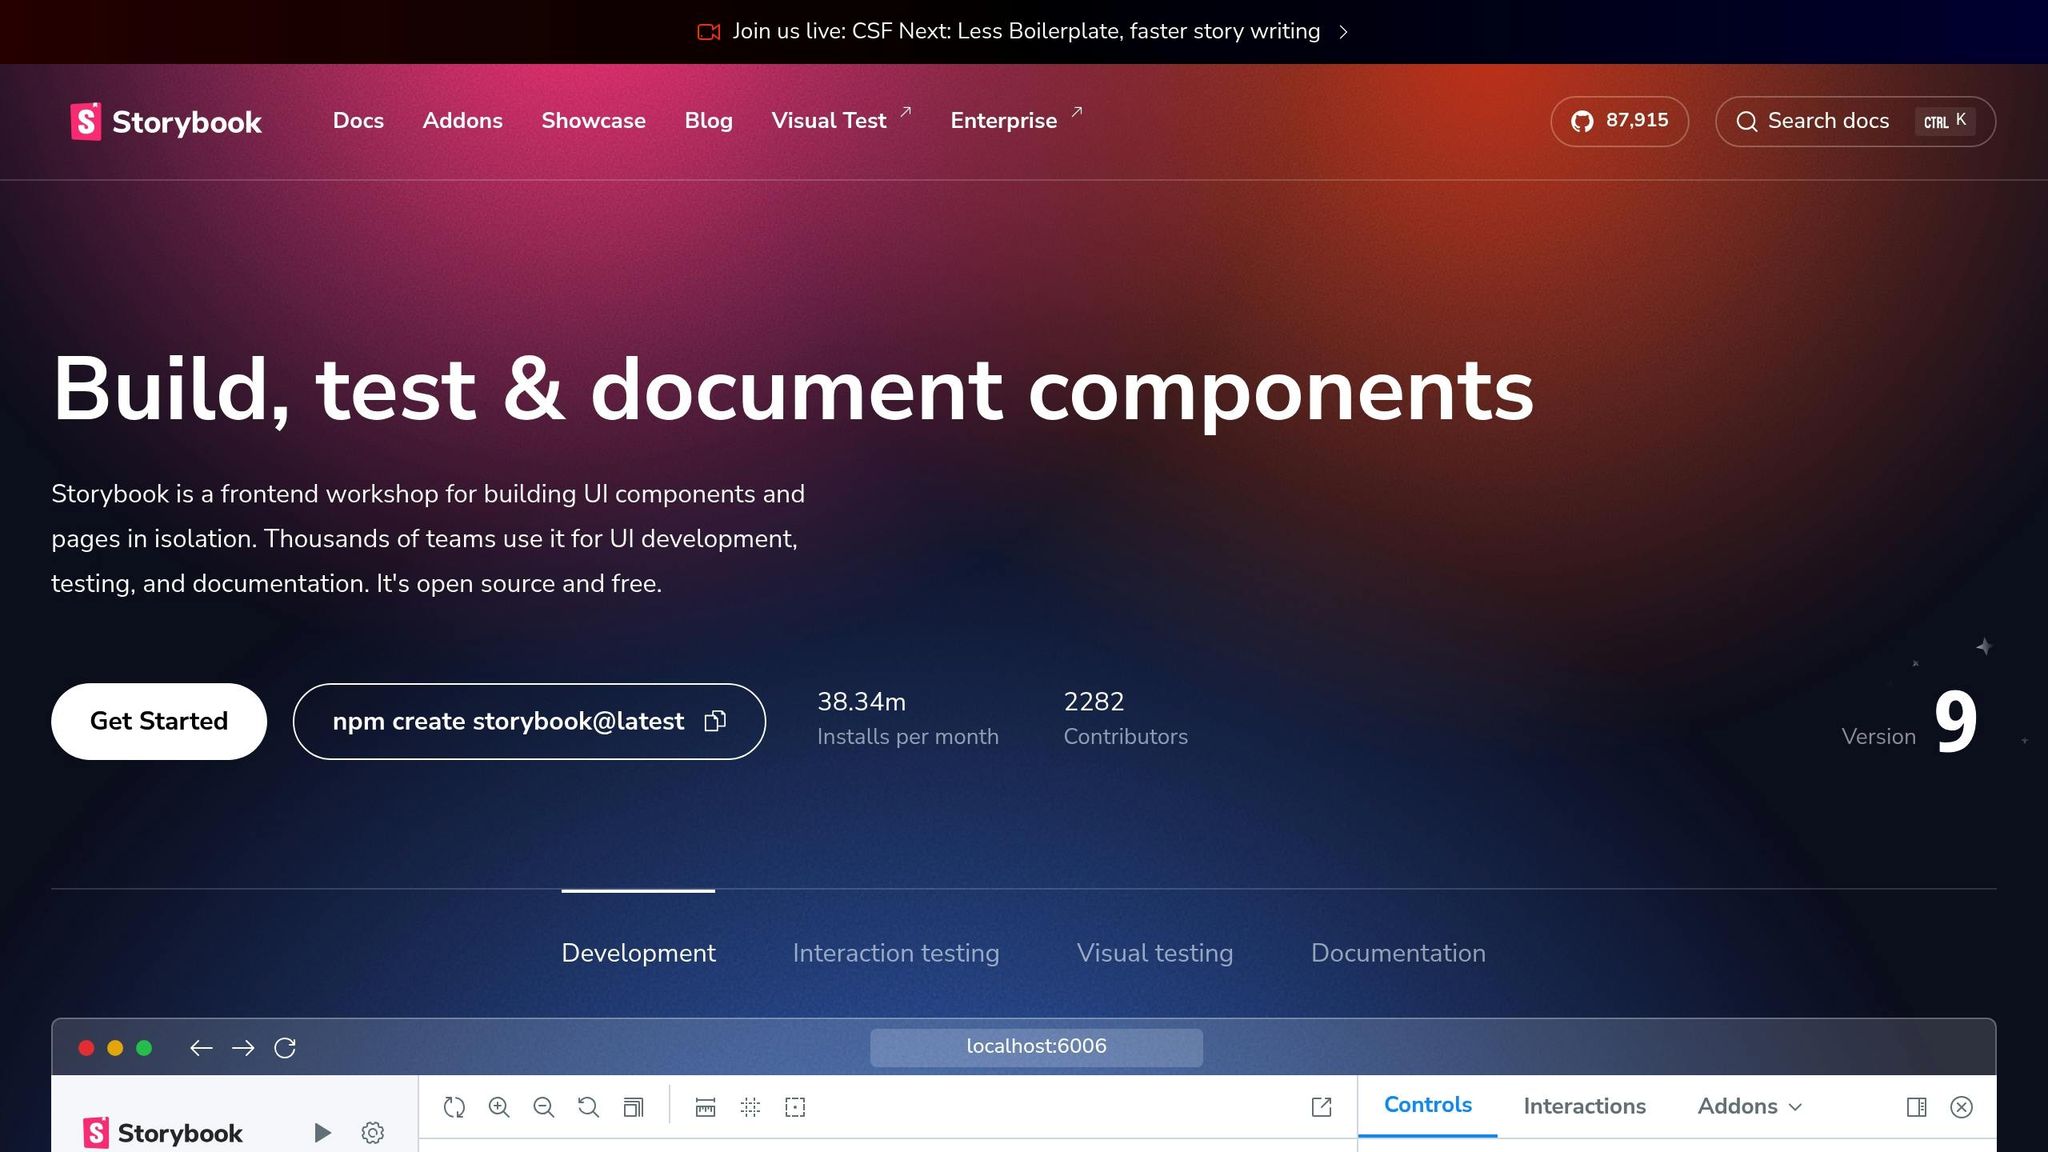Select the Interactions panel tab
Viewport: 2048px width, 1152px height.
point(1584,1106)
